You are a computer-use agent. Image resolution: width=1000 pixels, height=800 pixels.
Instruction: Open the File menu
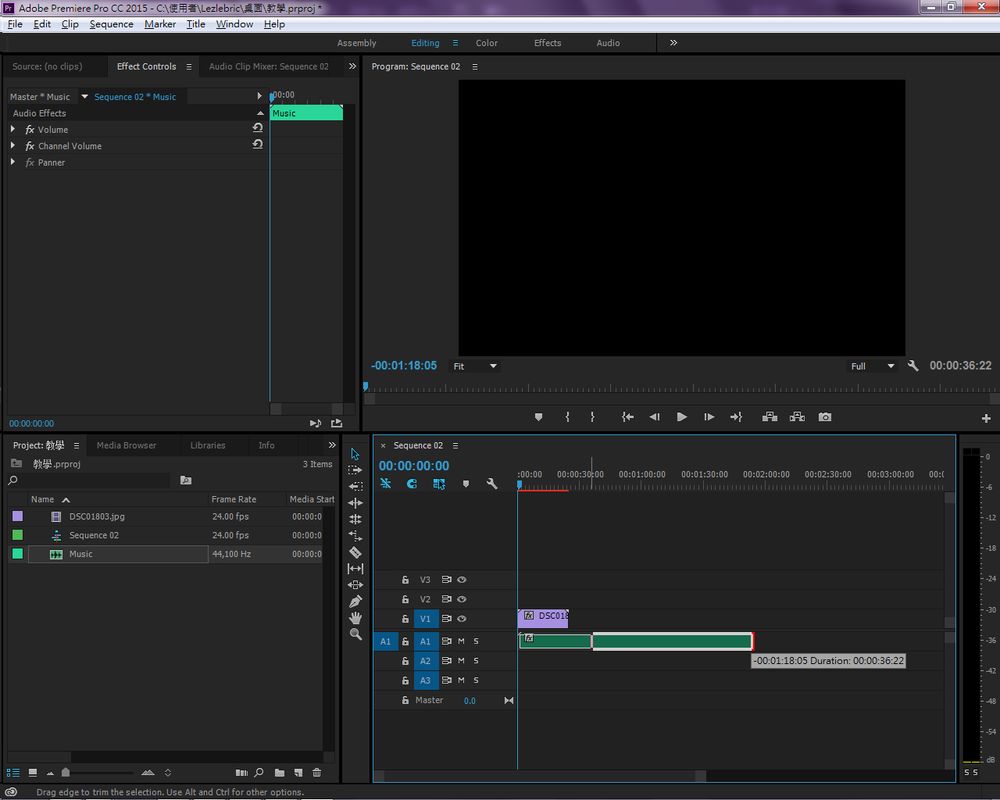click(x=15, y=24)
